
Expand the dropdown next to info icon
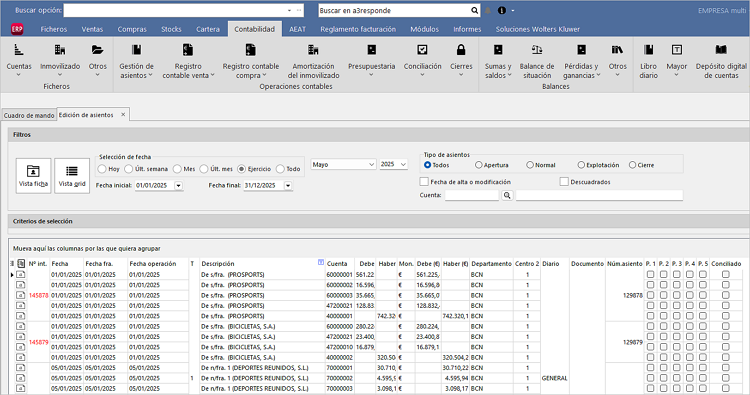513,11
